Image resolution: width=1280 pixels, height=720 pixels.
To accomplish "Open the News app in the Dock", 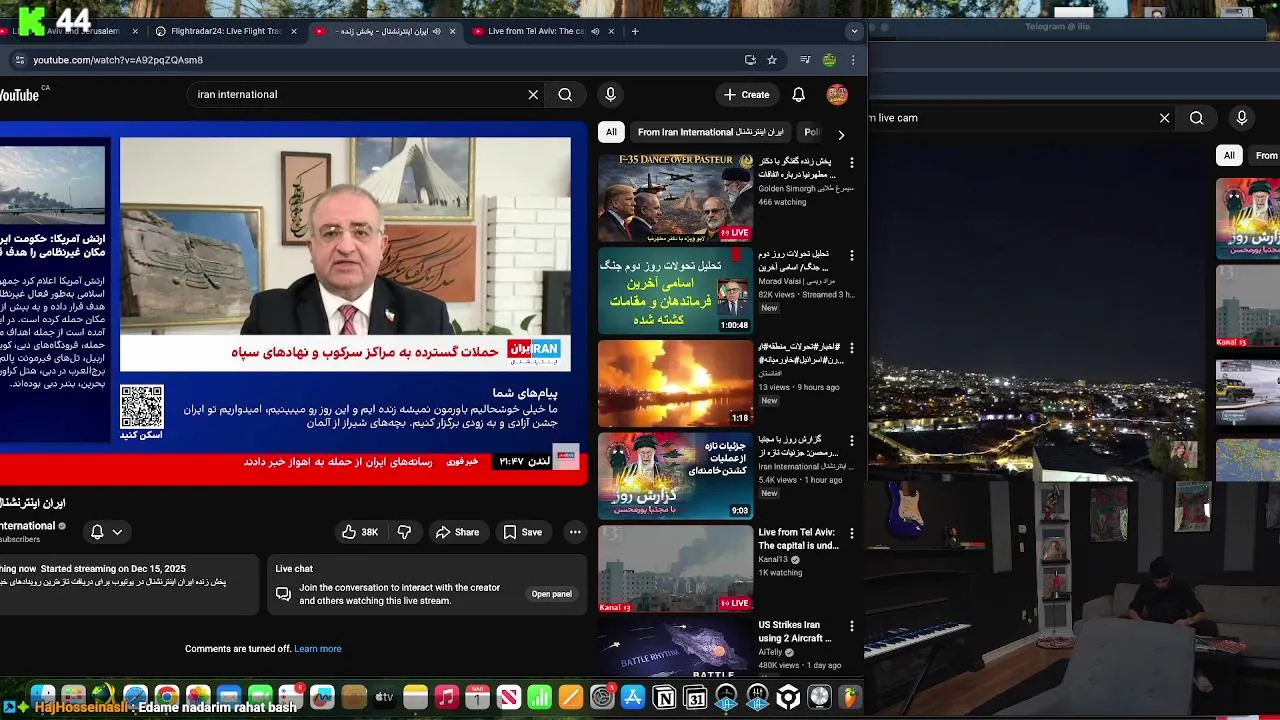I will [x=508, y=697].
